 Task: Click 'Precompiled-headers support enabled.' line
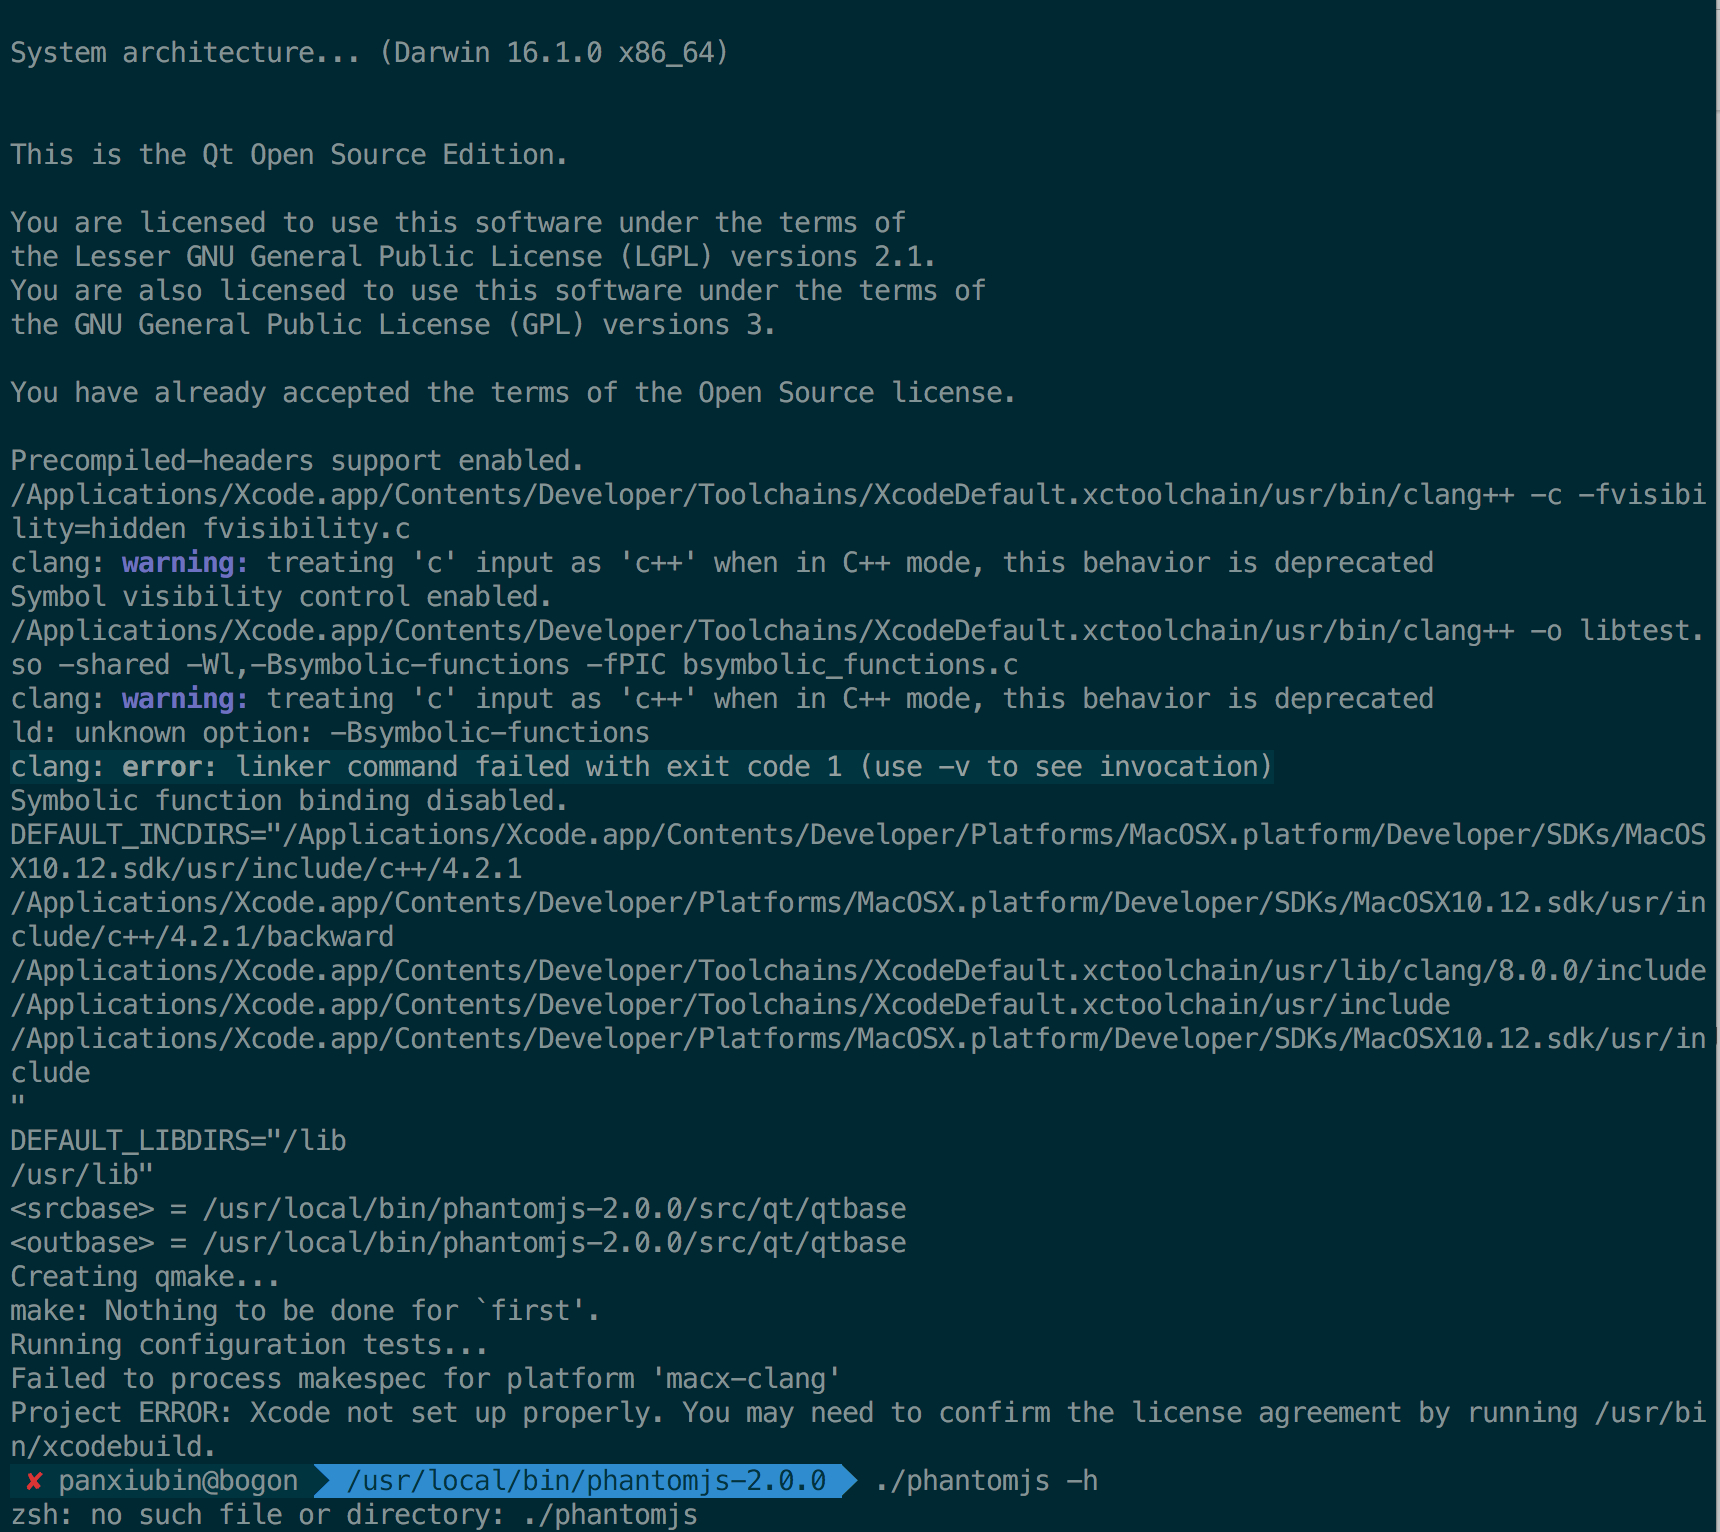297,461
